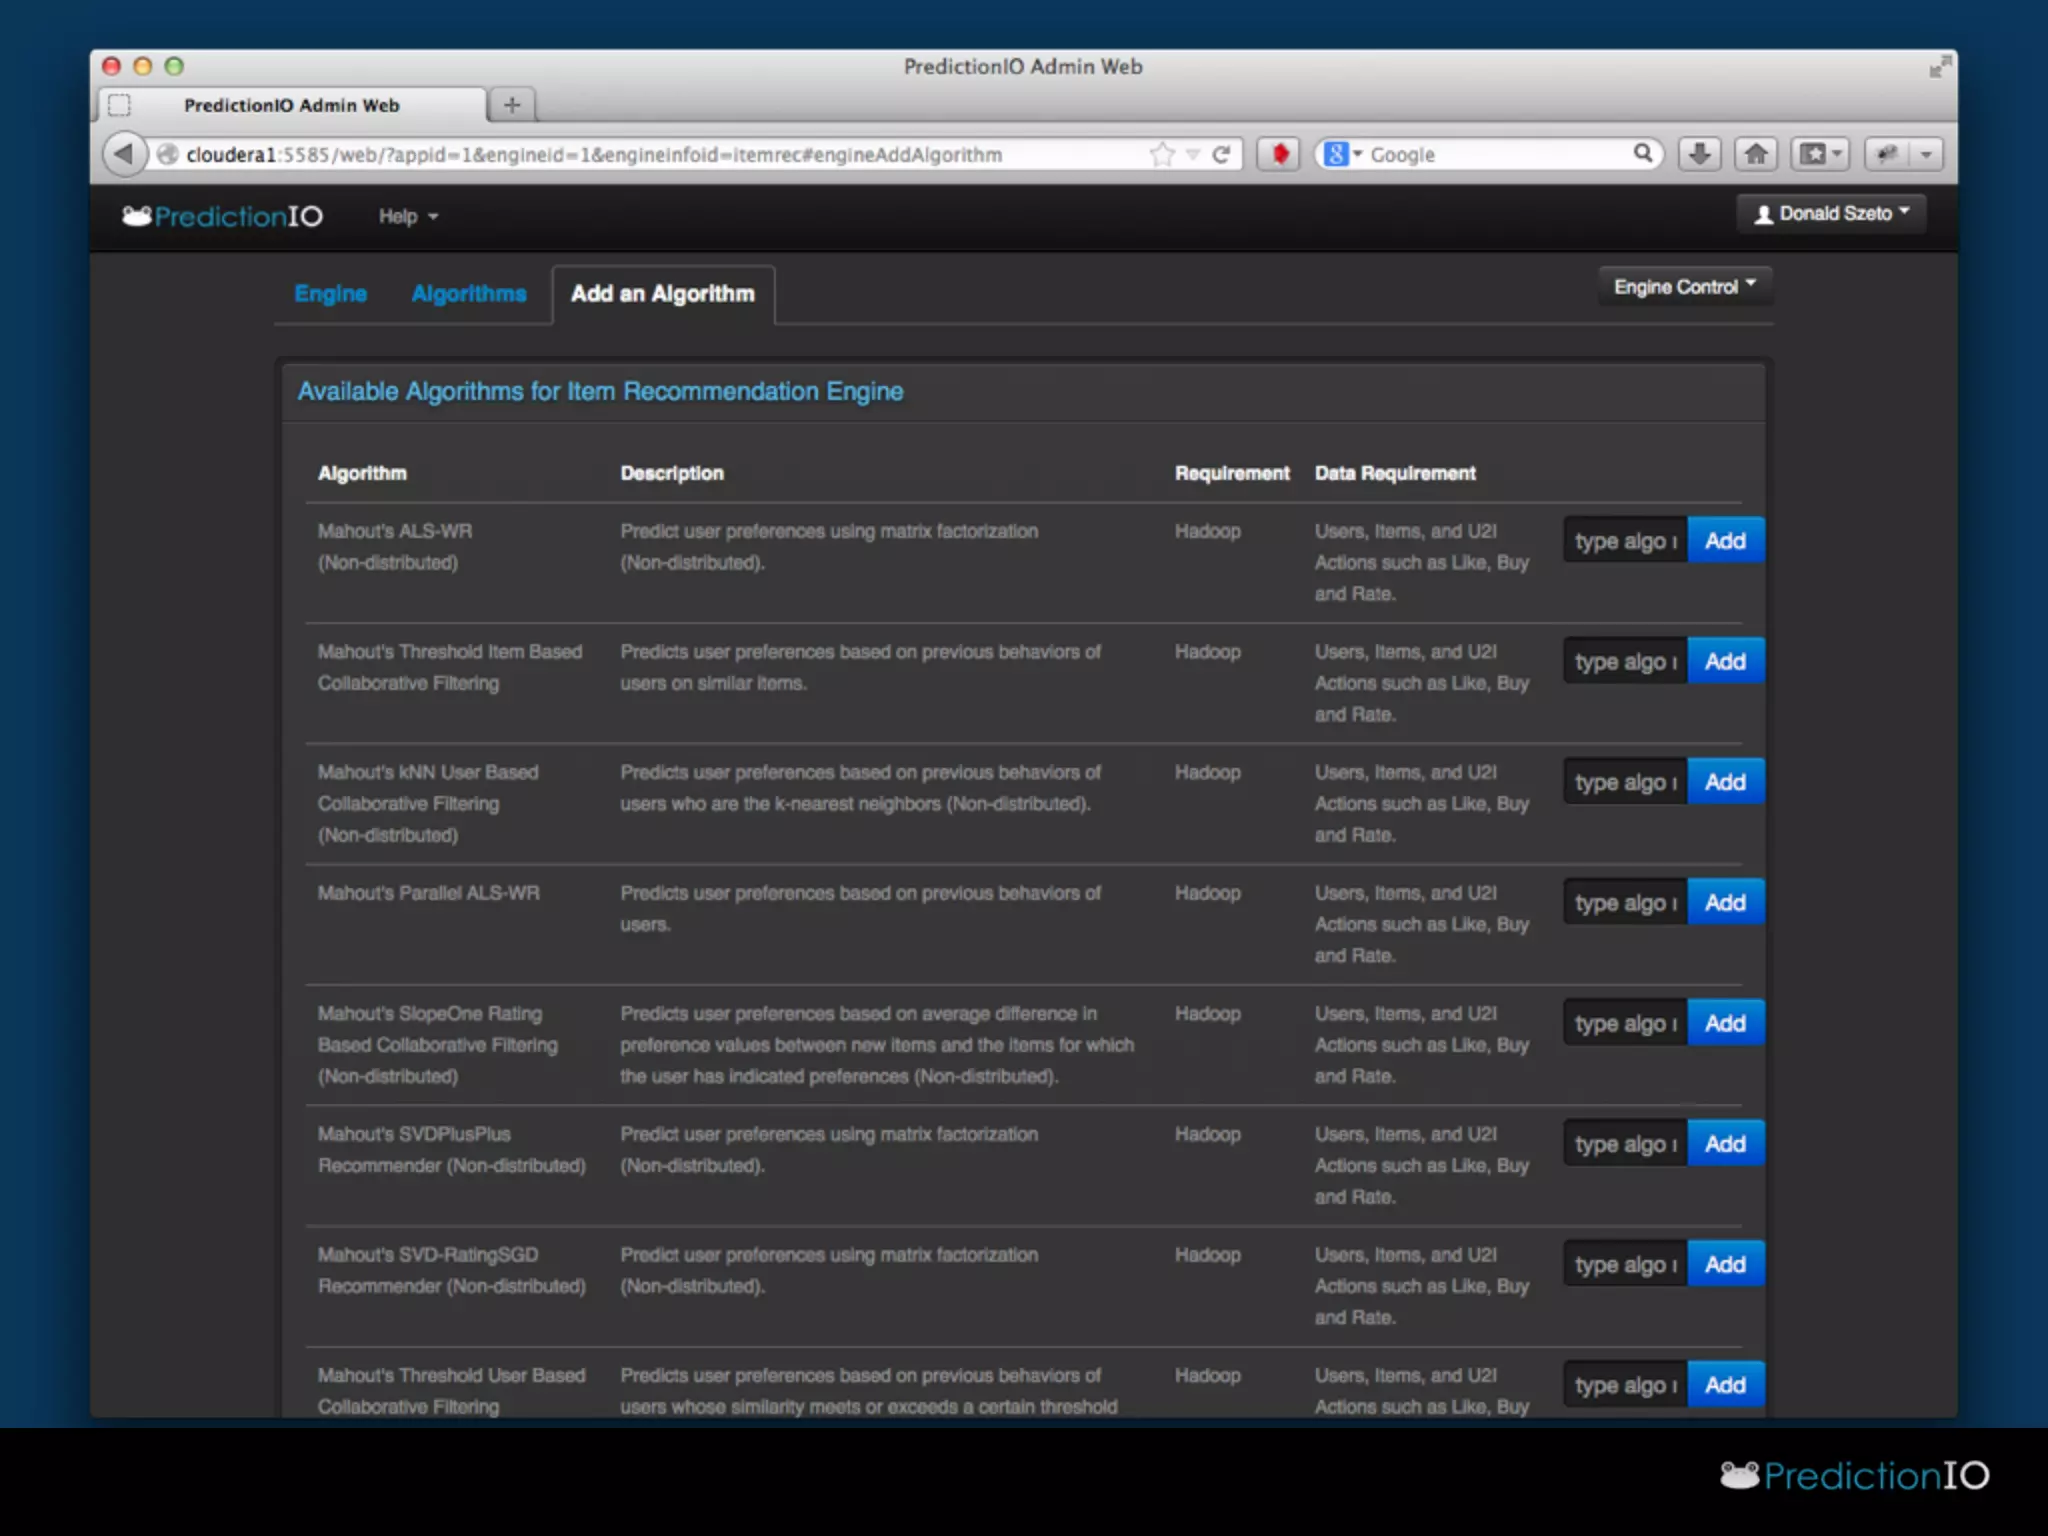Viewport: 2048px width, 1536px height.
Task: Click algo name field for Threshold User Based
Action: click(1626, 1385)
